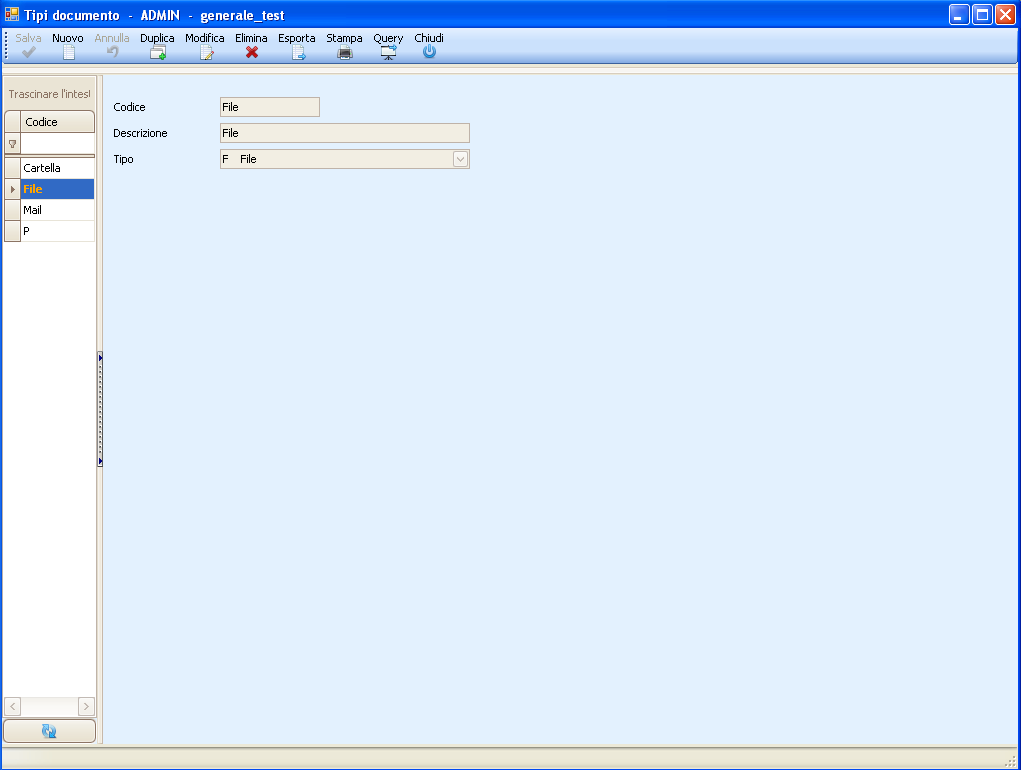Print with the Stampa icon
The width and height of the screenshot is (1021, 770).
click(x=345, y=53)
